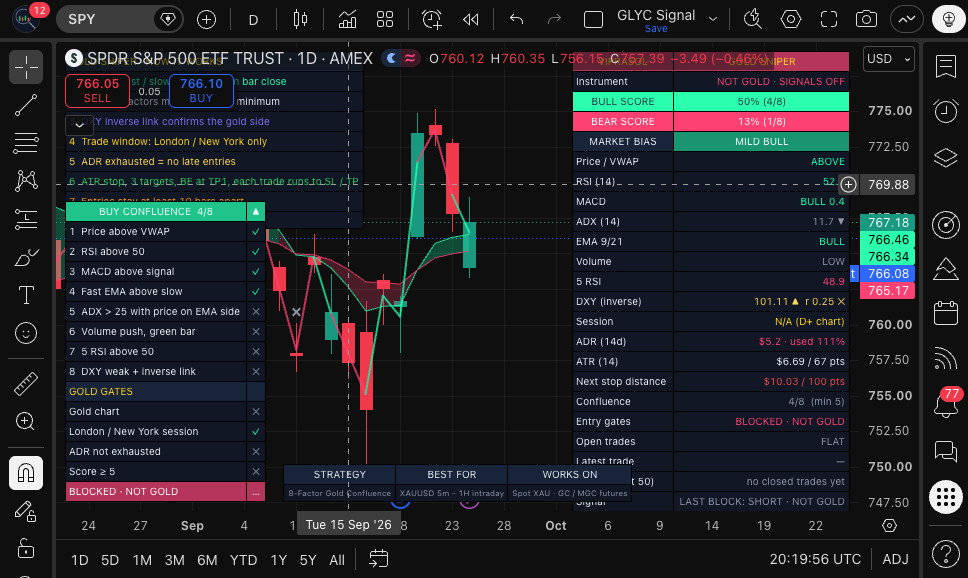Open the emoji icons tool

tap(26, 333)
